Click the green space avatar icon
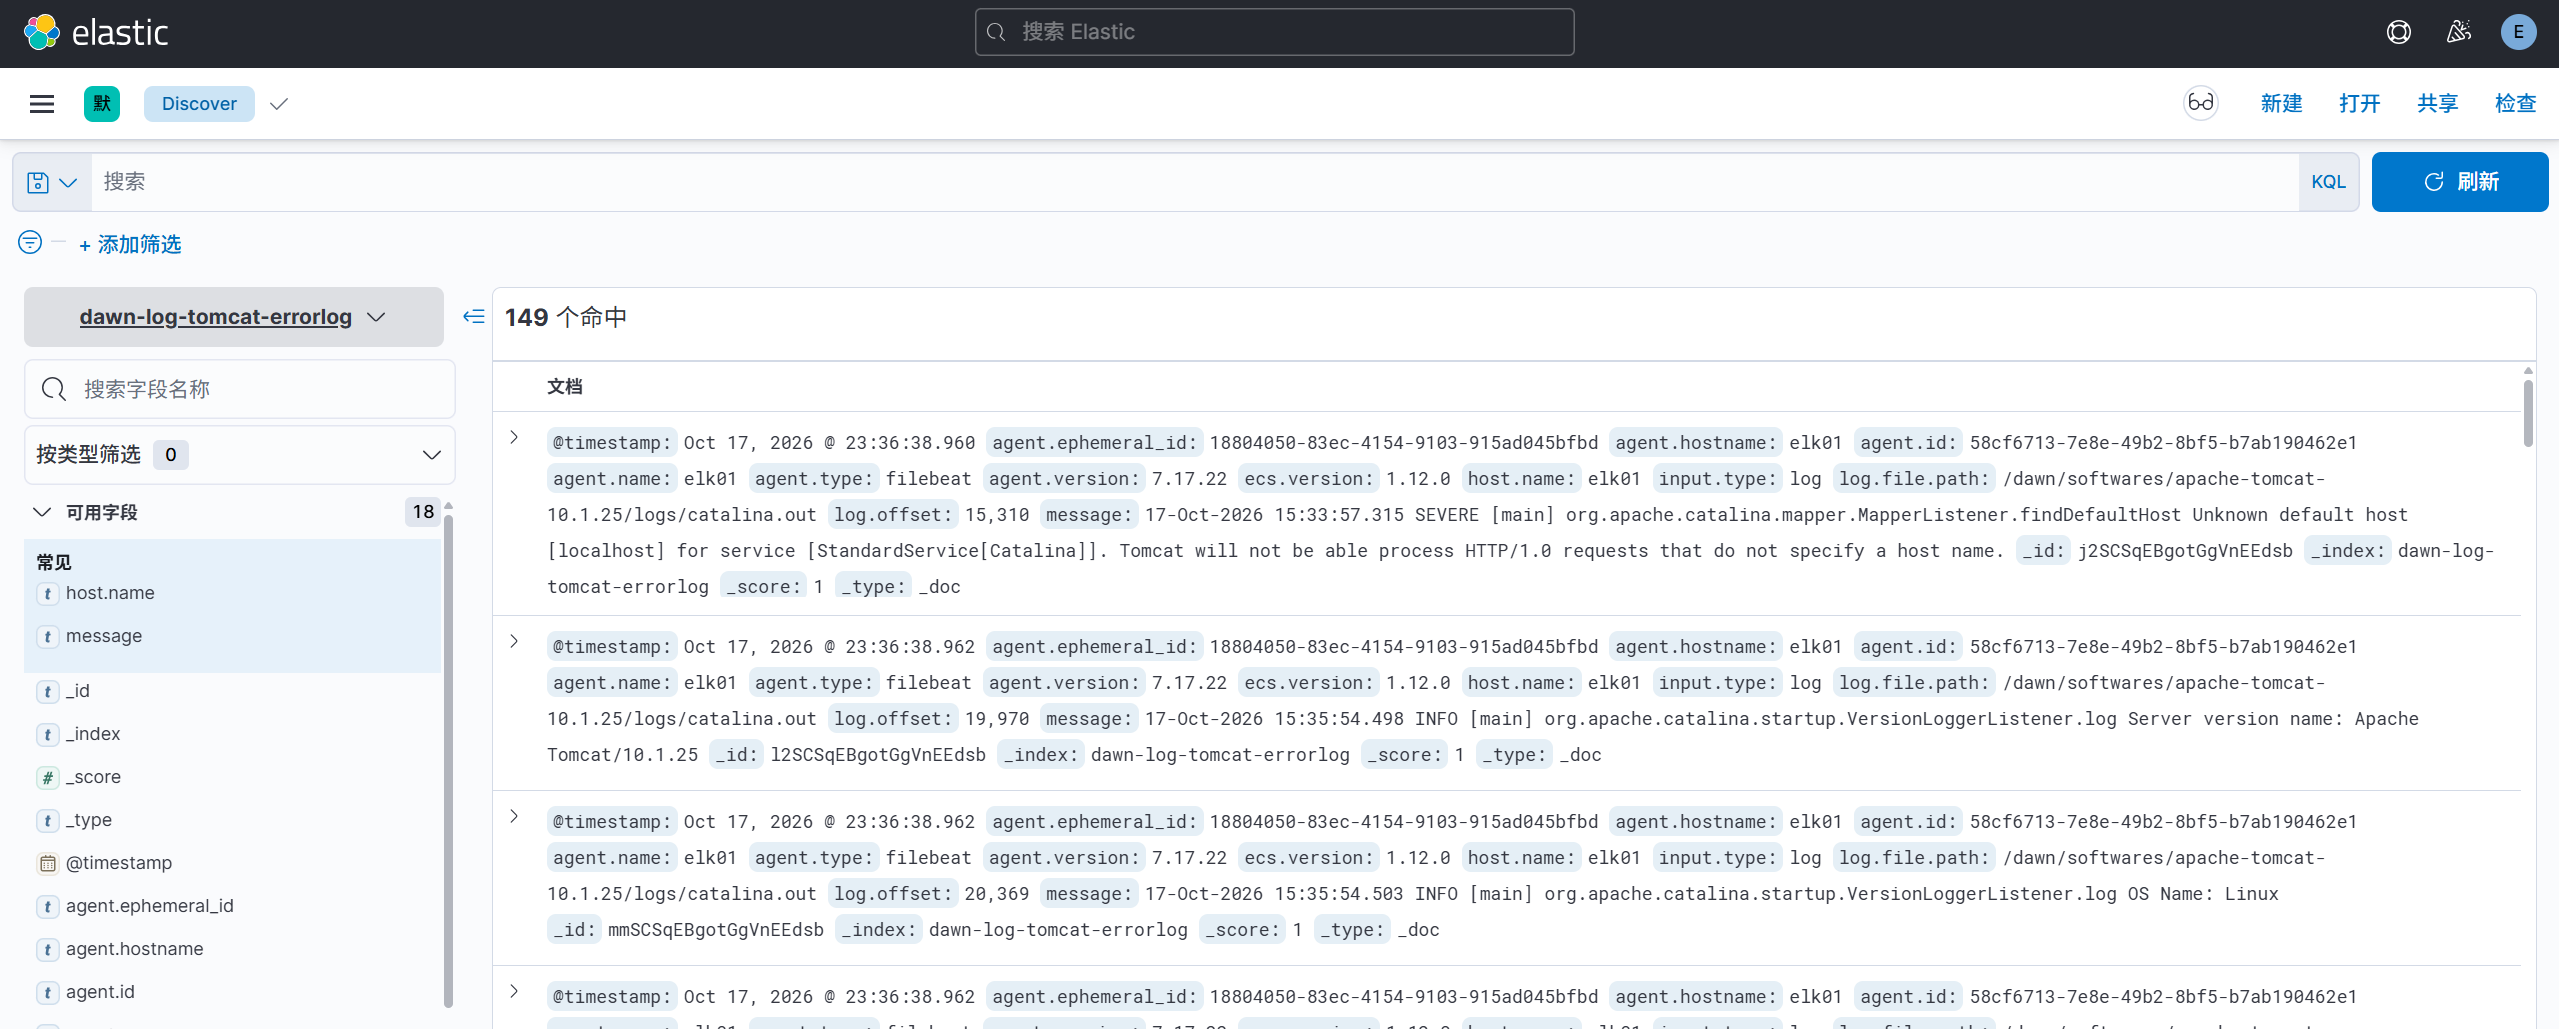Viewport: 2559px width, 1029px height. point(102,104)
